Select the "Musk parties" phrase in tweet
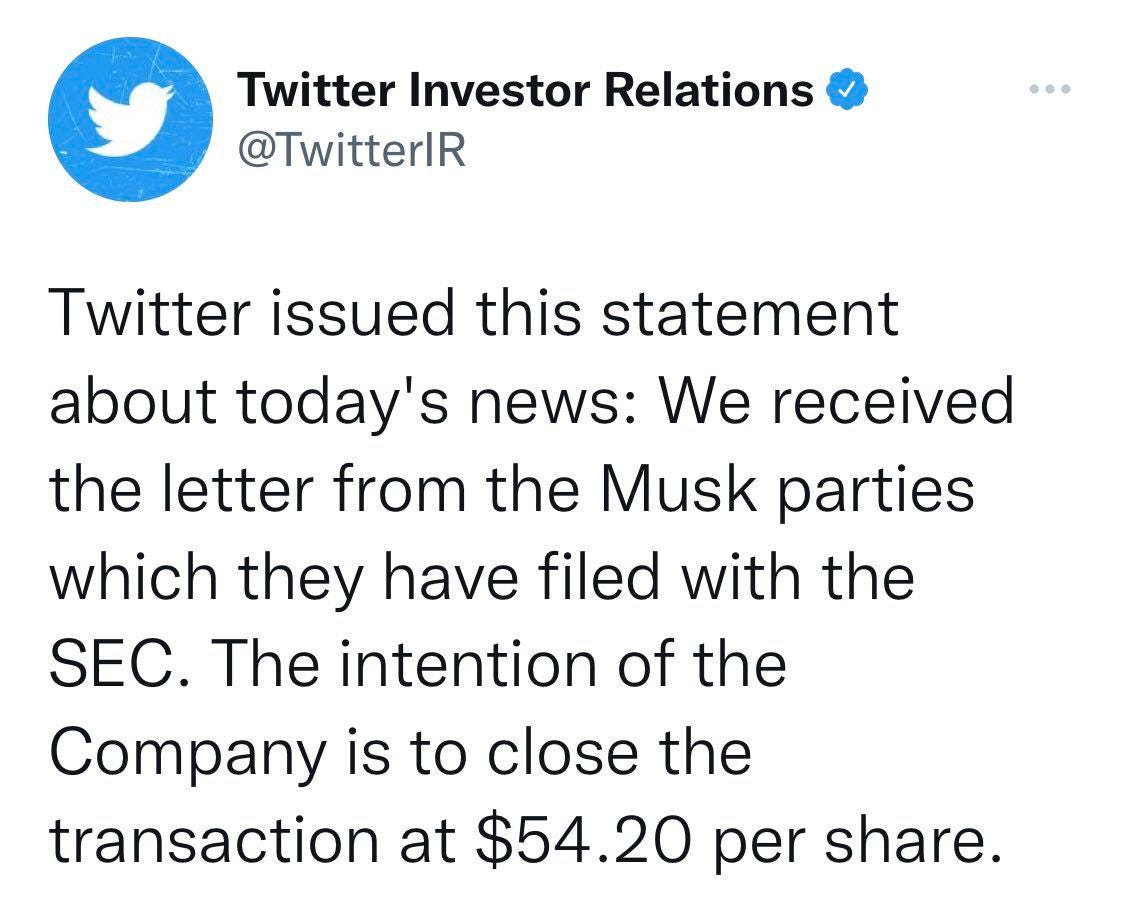Image resolution: width=1125 pixels, height=914 pixels. 788,490
